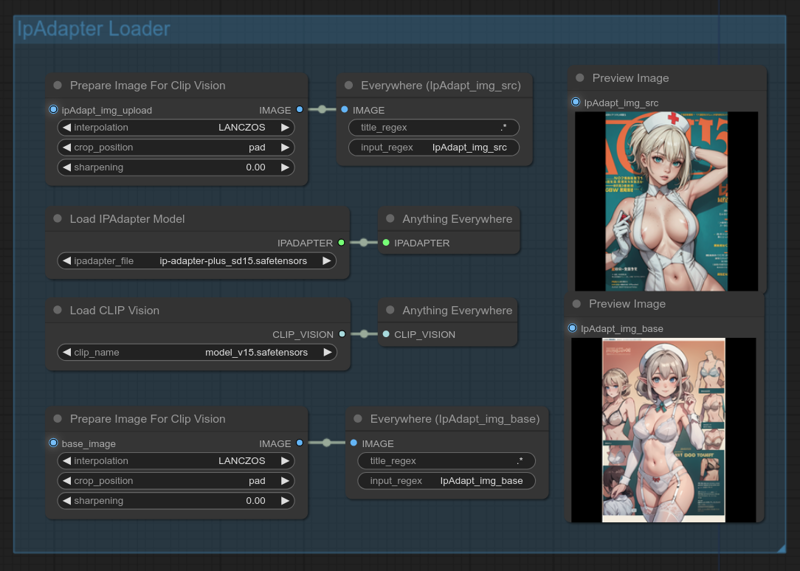Click the IpAdapt_img_upload input socket
800x571 pixels.
click(x=53, y=109)
